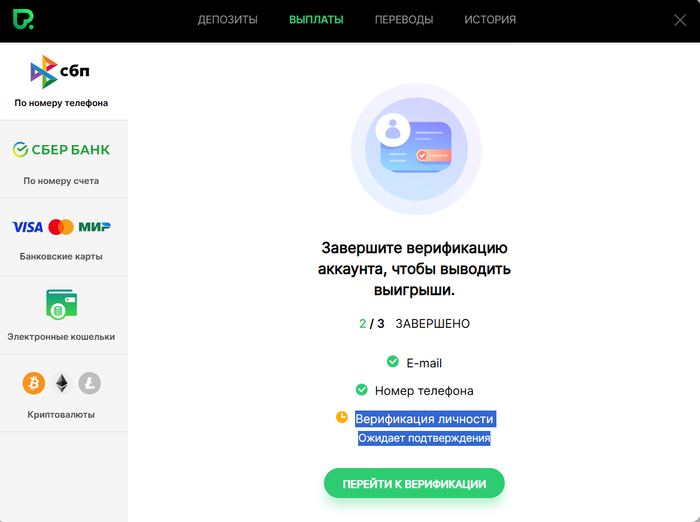This screenshot has width=700, height=522.
Task: Go to the ИСТОРИЯ tab
Action: click(490, 20)
